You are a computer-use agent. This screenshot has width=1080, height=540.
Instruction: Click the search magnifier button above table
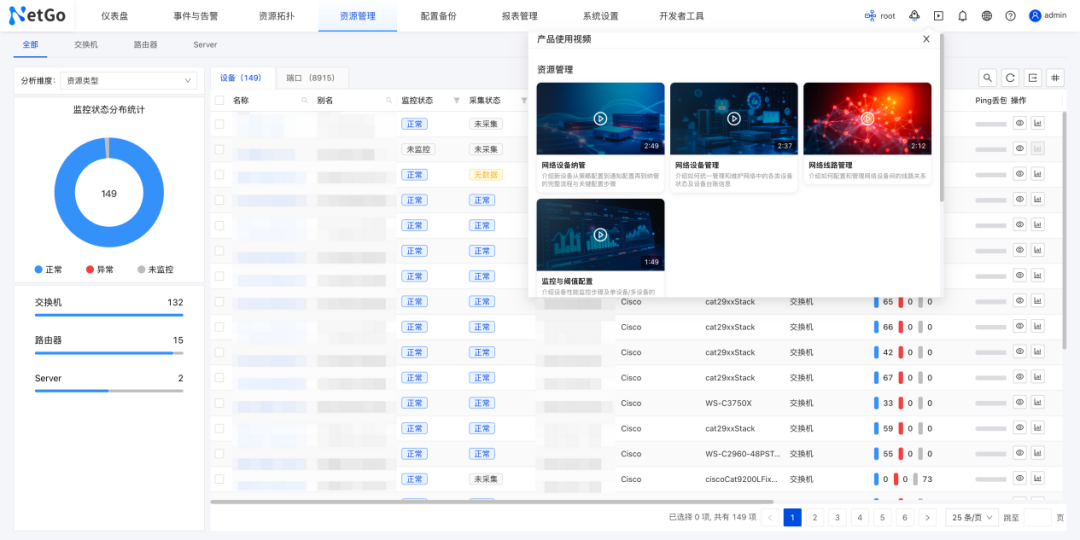[988, 78]
